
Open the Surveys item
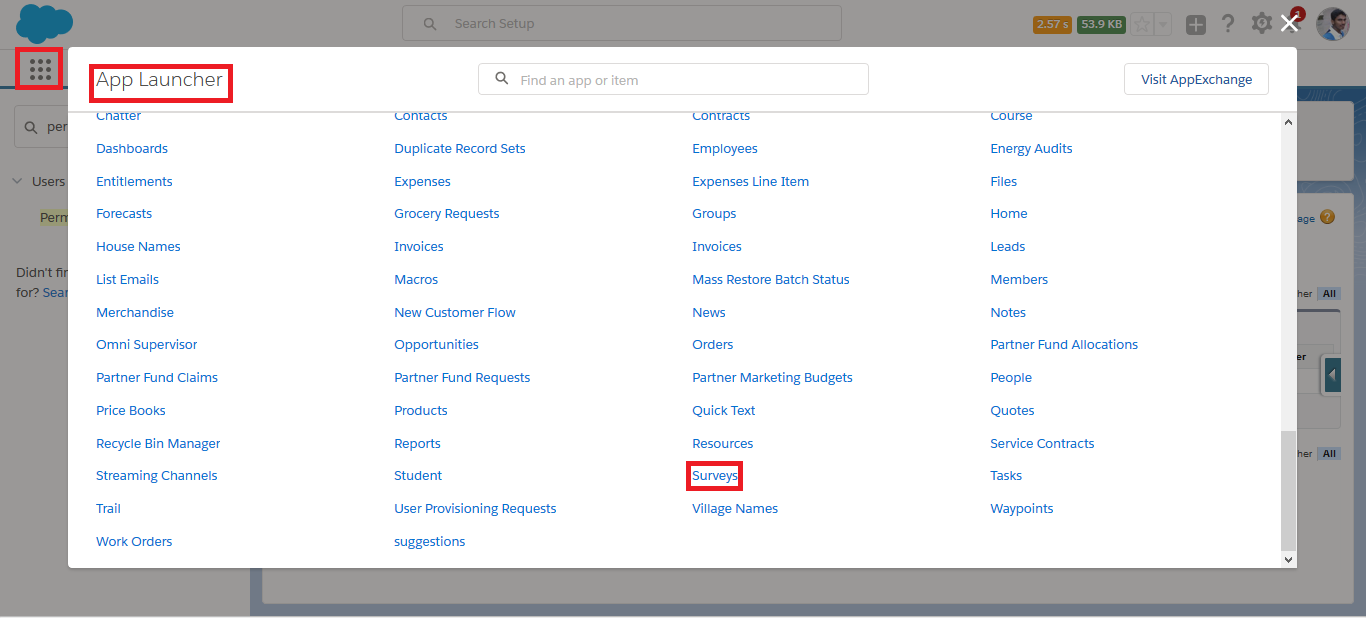coord(715,476)
